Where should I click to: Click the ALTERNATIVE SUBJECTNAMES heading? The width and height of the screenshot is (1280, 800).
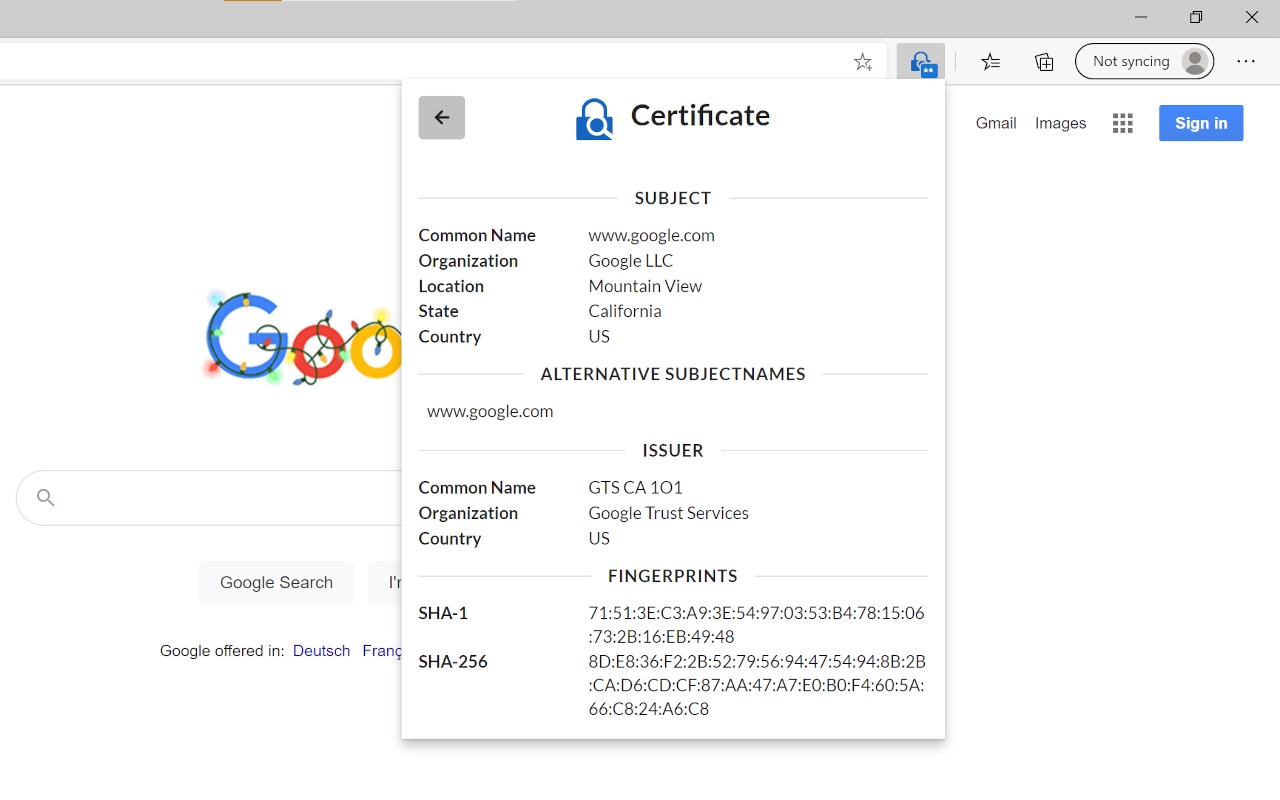(x=673, y=374)
